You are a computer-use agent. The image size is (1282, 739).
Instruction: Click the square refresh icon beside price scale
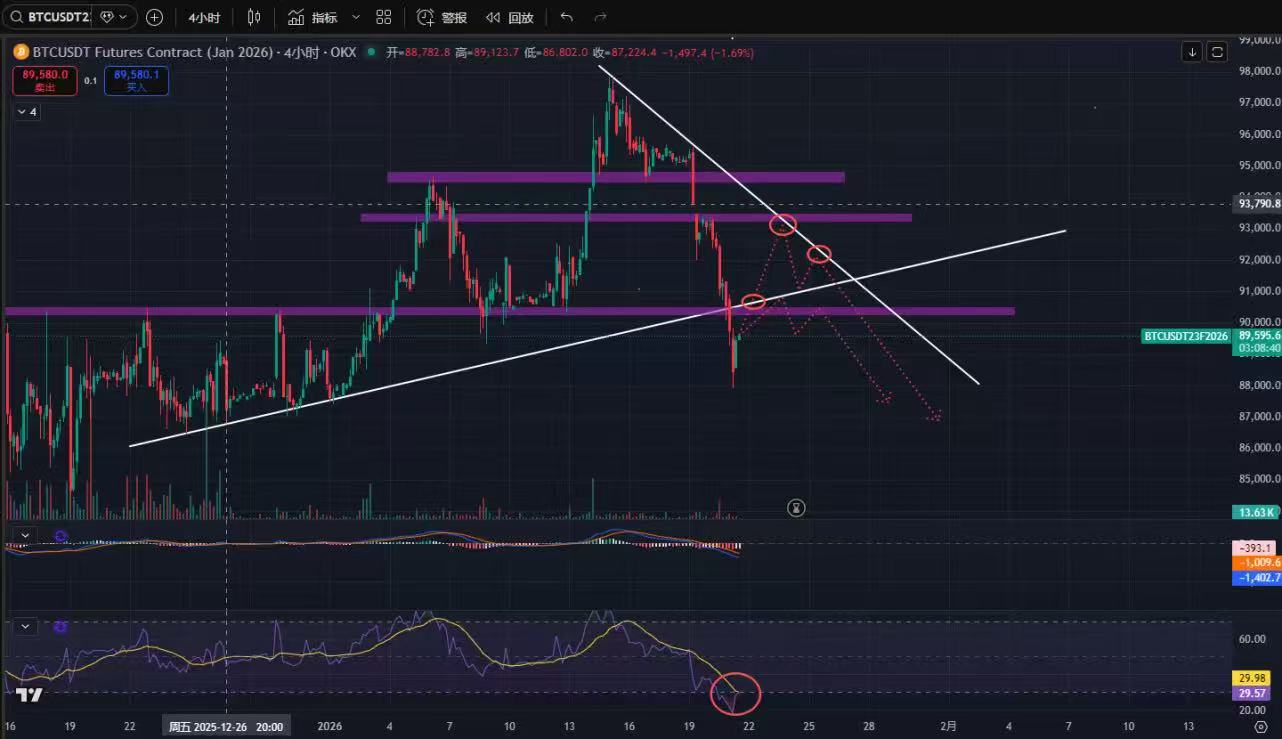(1217, 52)
